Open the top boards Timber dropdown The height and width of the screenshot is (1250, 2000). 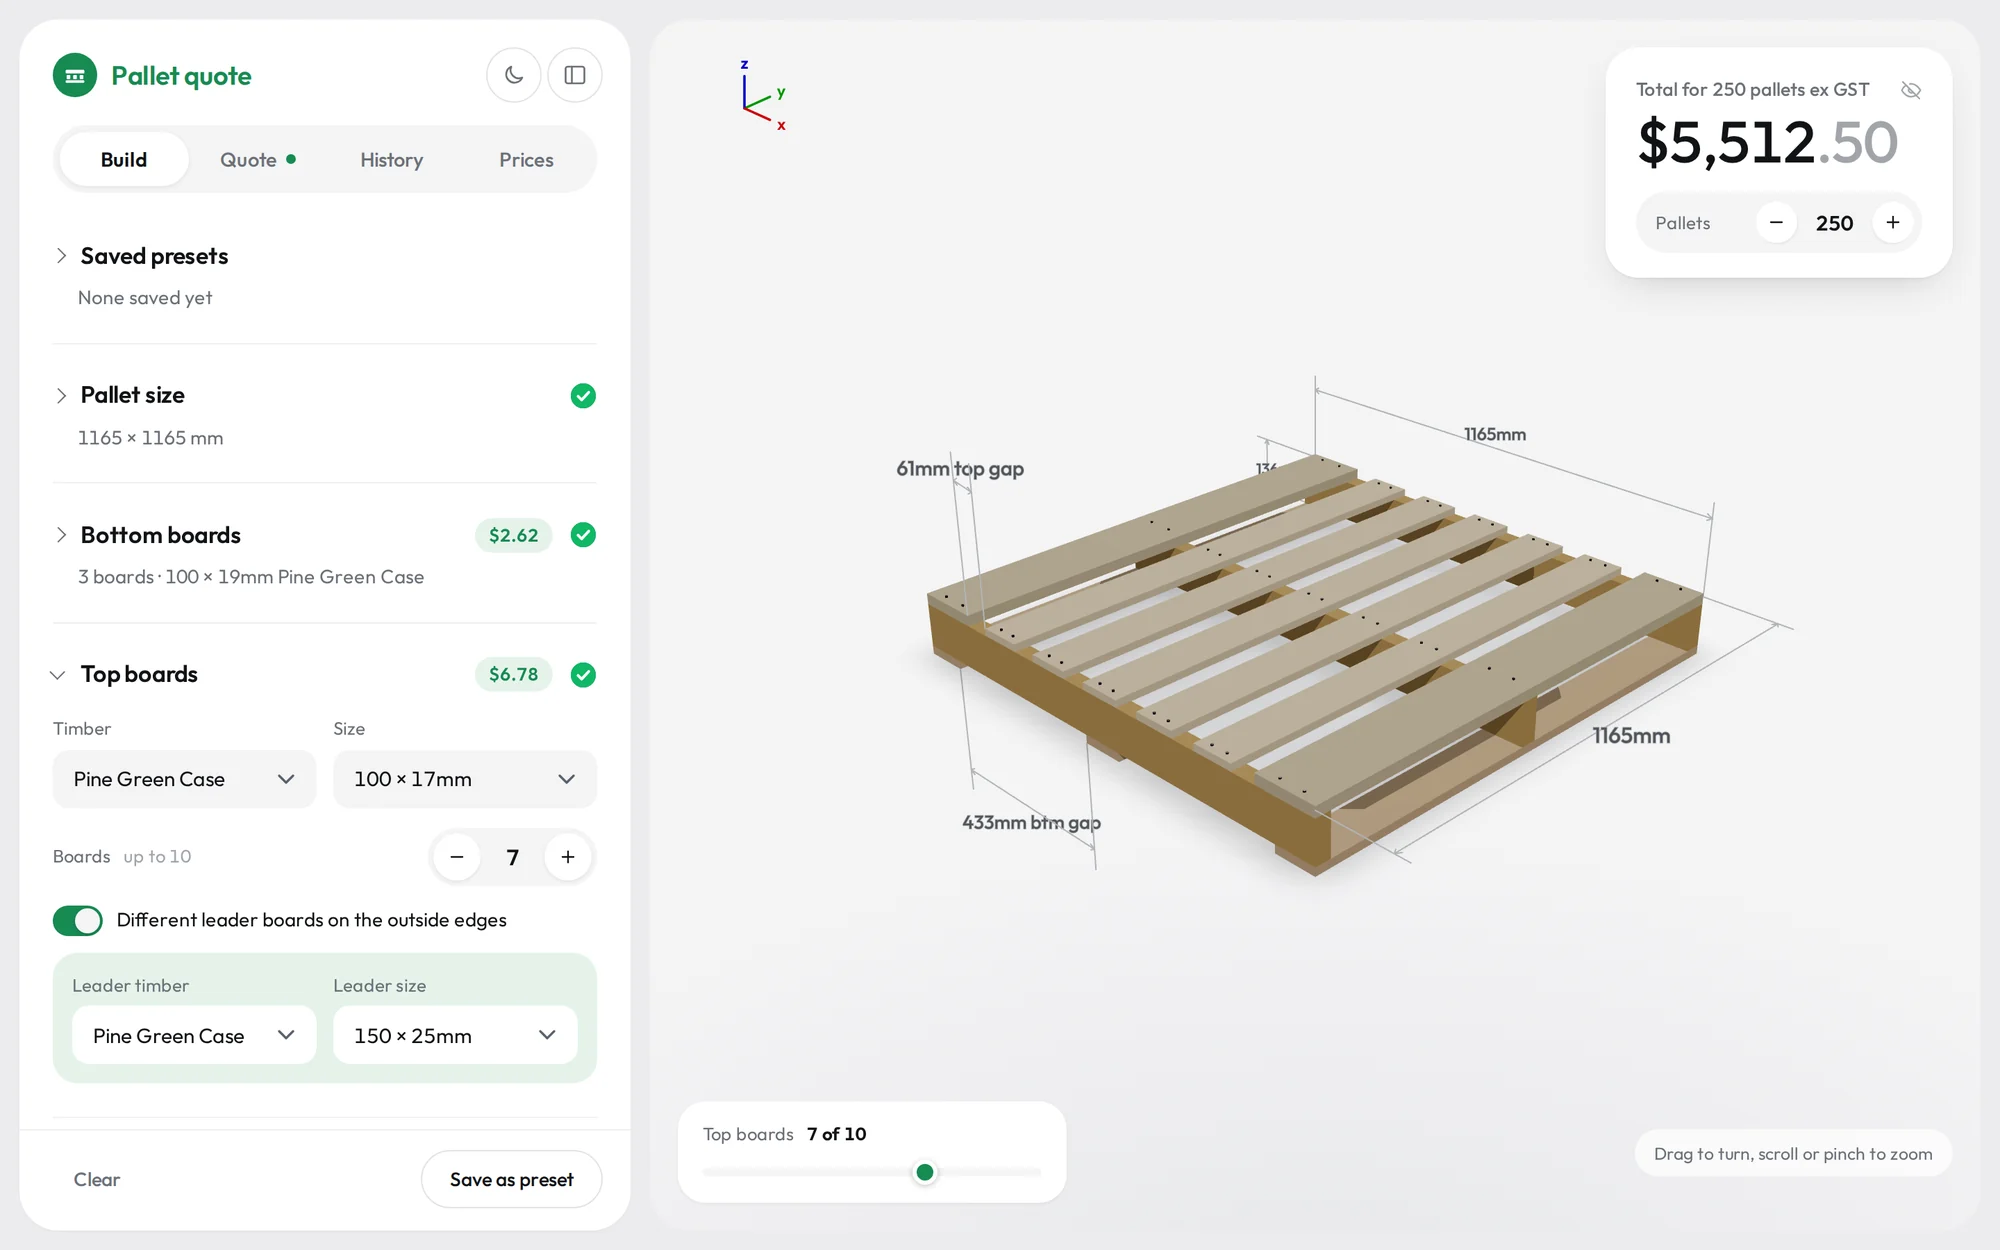[185, 779]
